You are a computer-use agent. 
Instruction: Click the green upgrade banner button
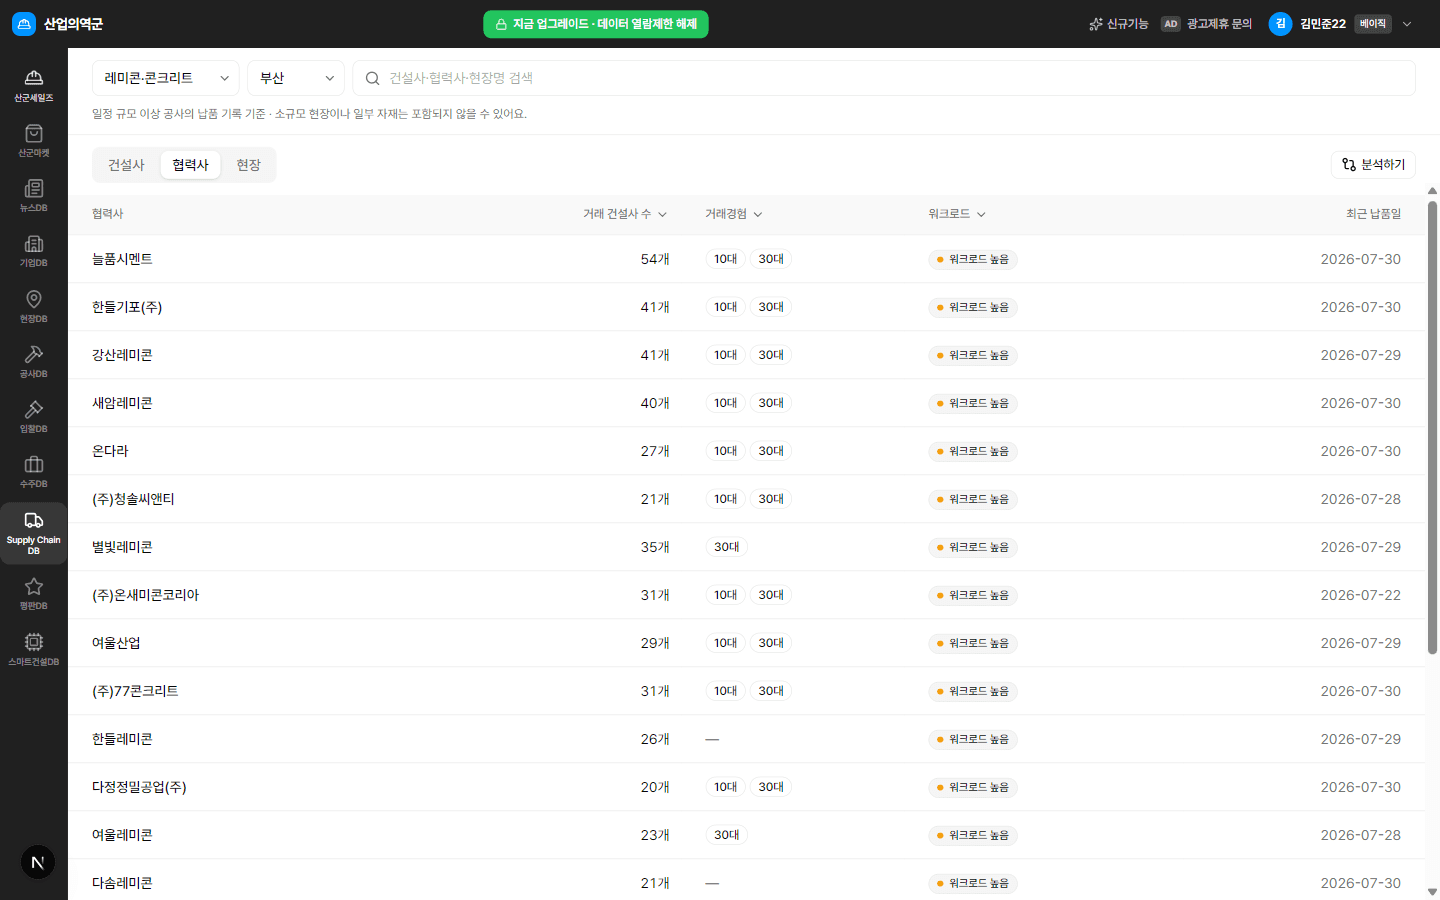[596, 24]
